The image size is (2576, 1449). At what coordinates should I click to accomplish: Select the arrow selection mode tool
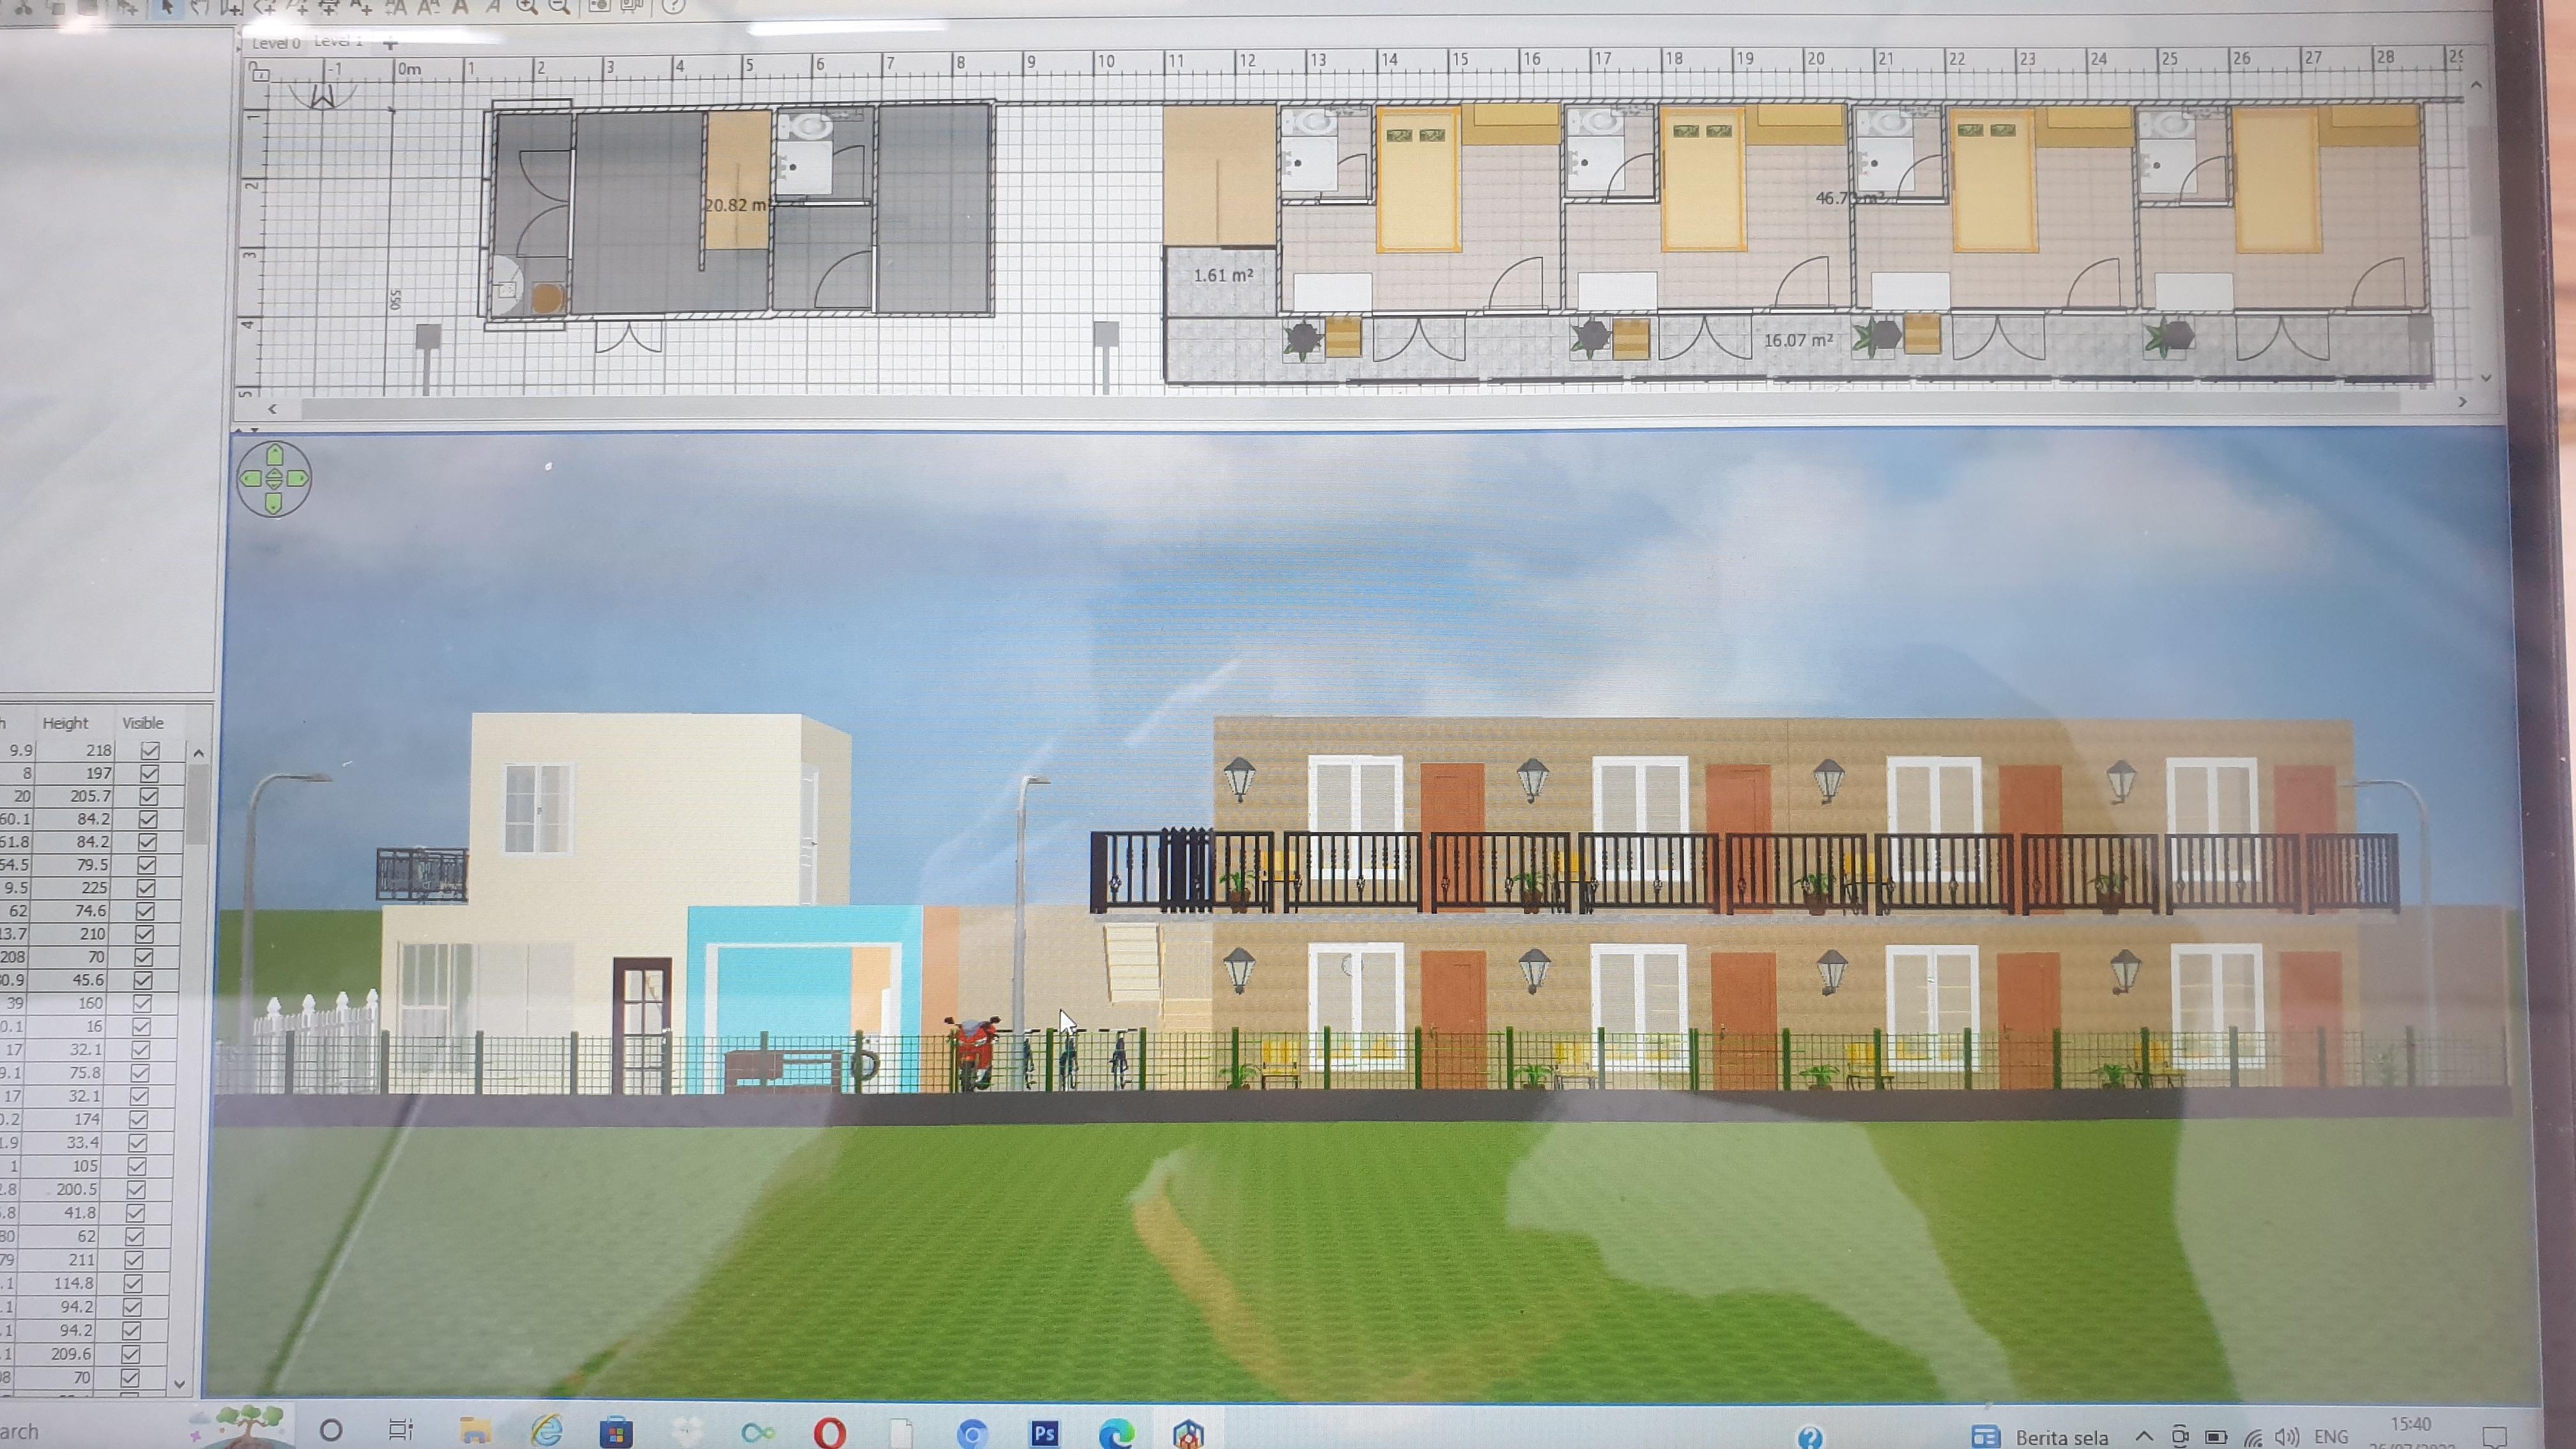pos(167,6)
